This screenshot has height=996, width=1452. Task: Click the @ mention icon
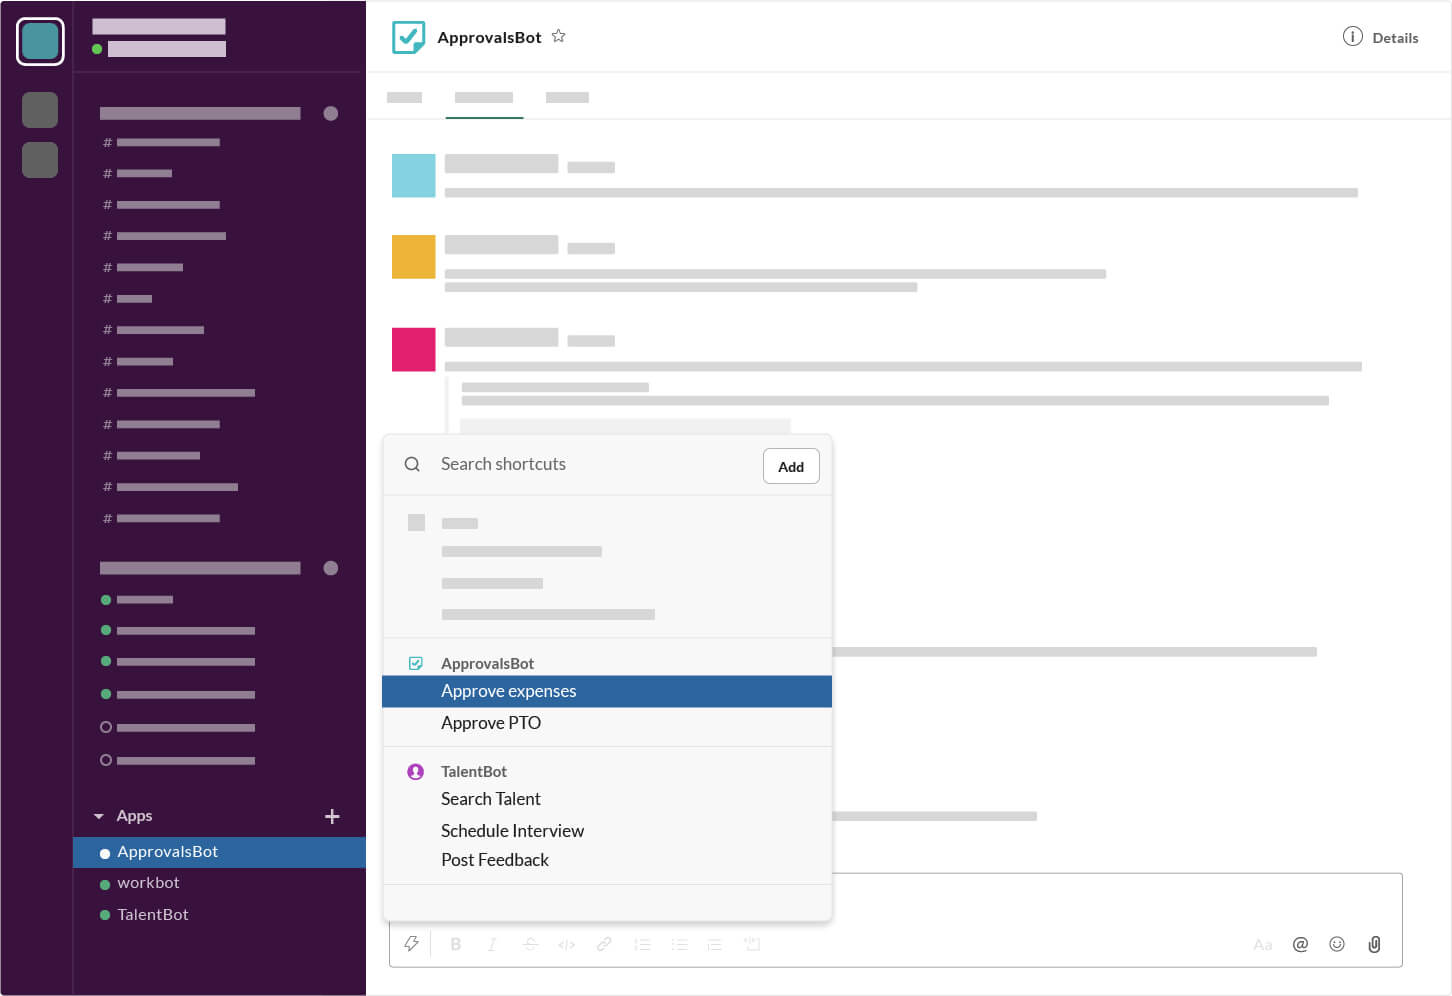coord(1300,944)
